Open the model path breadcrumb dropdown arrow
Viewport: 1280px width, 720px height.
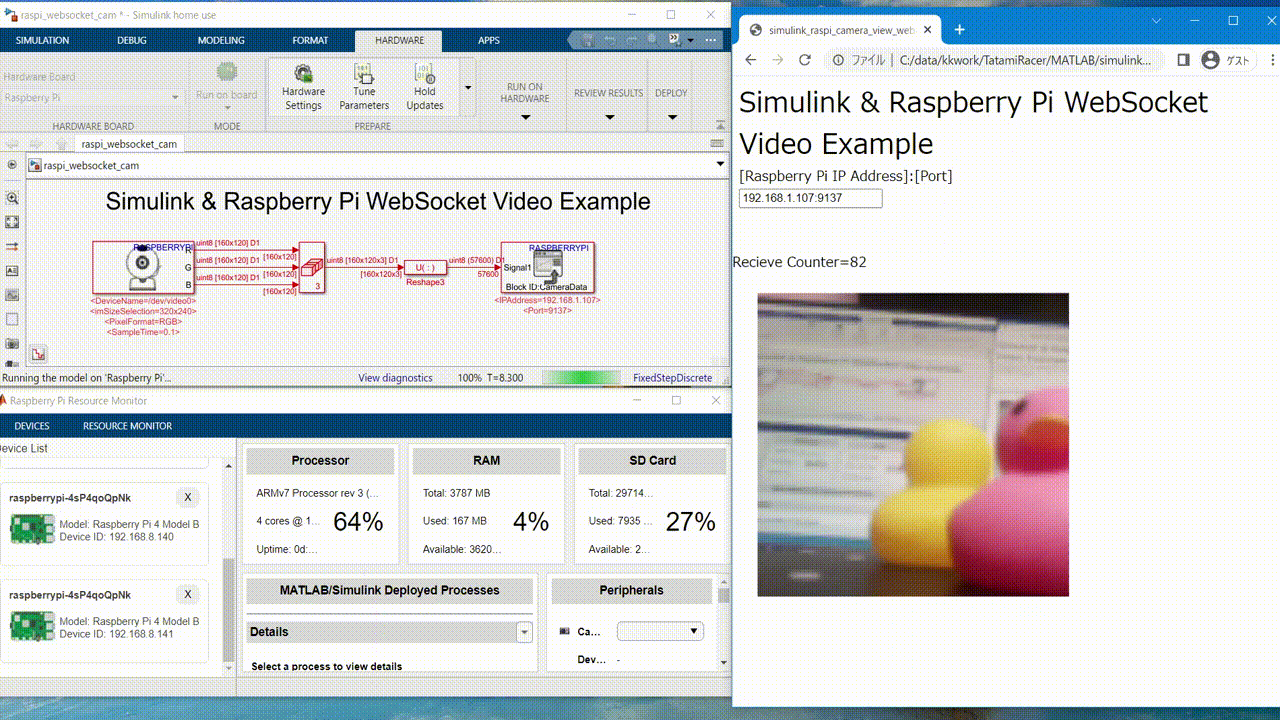pyautogui.click(x=720, y=164)
